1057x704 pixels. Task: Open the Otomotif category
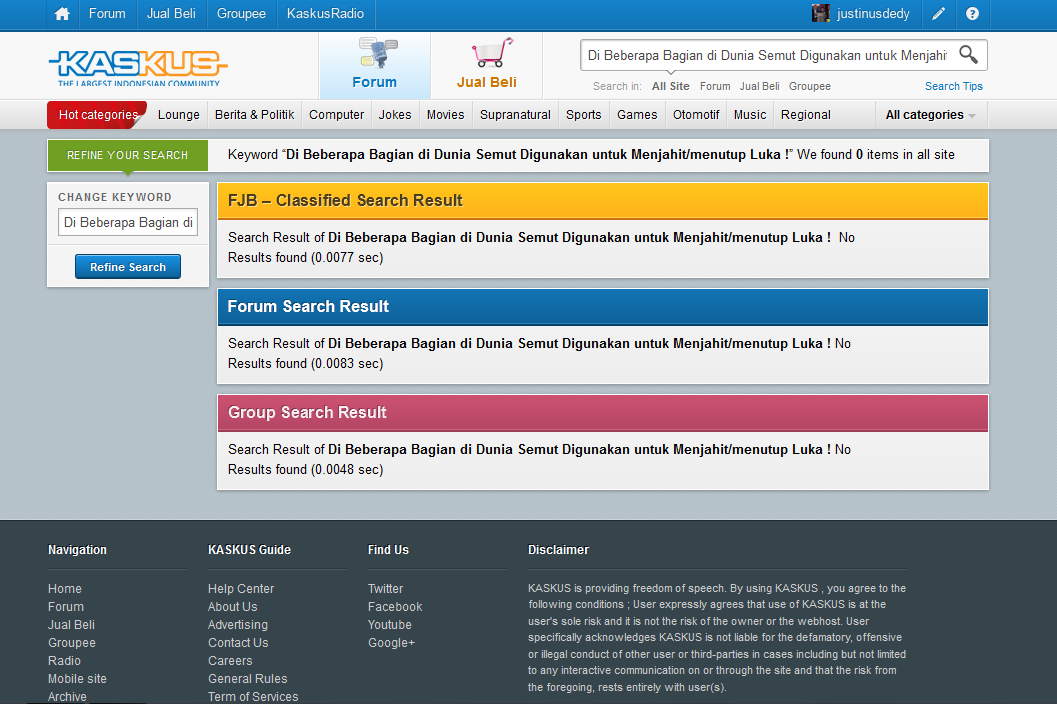tap(696, 115)
